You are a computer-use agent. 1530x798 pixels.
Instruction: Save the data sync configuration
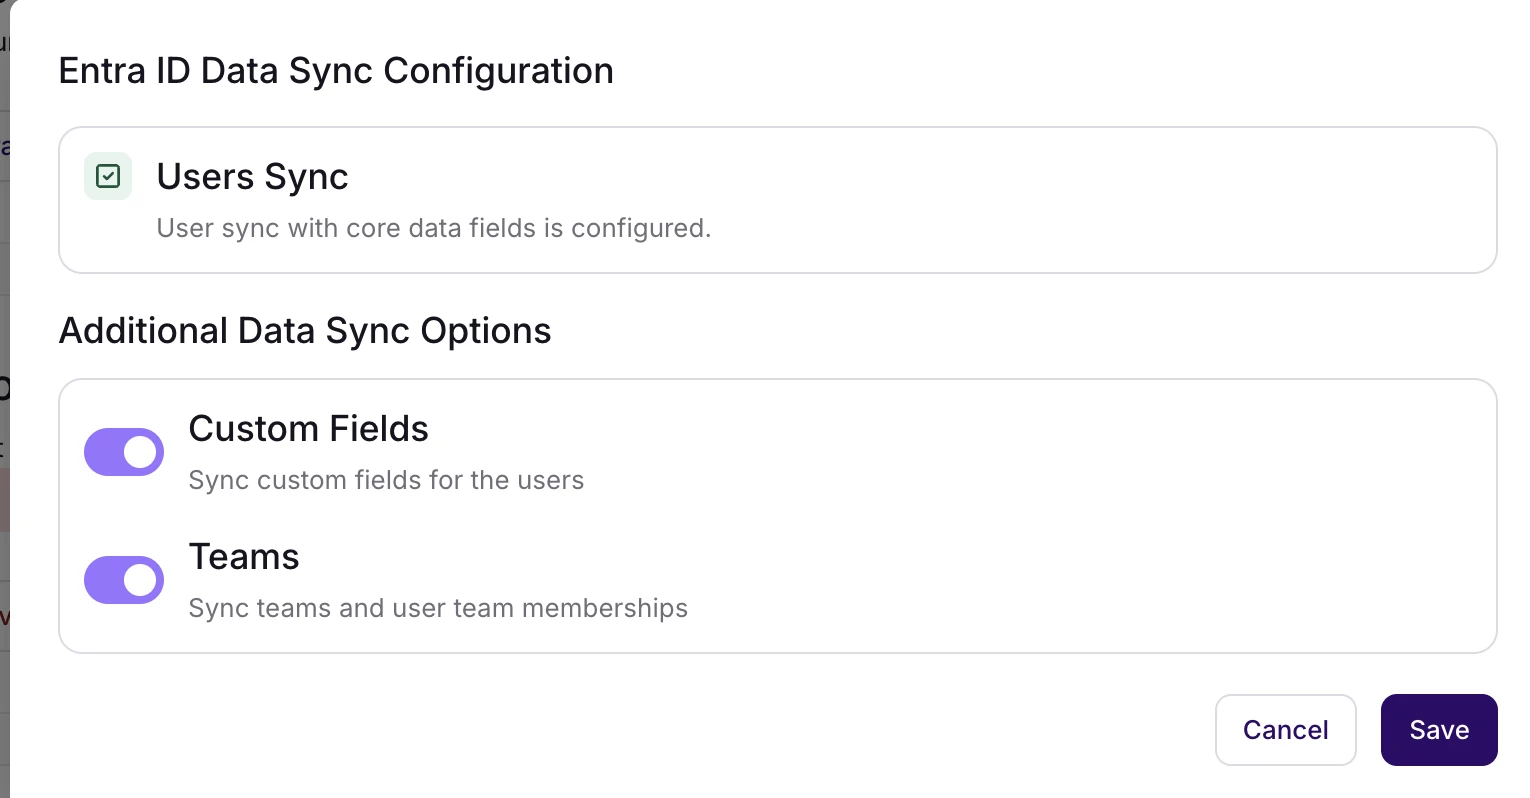pyautogui.click(x=1438, y=730)
